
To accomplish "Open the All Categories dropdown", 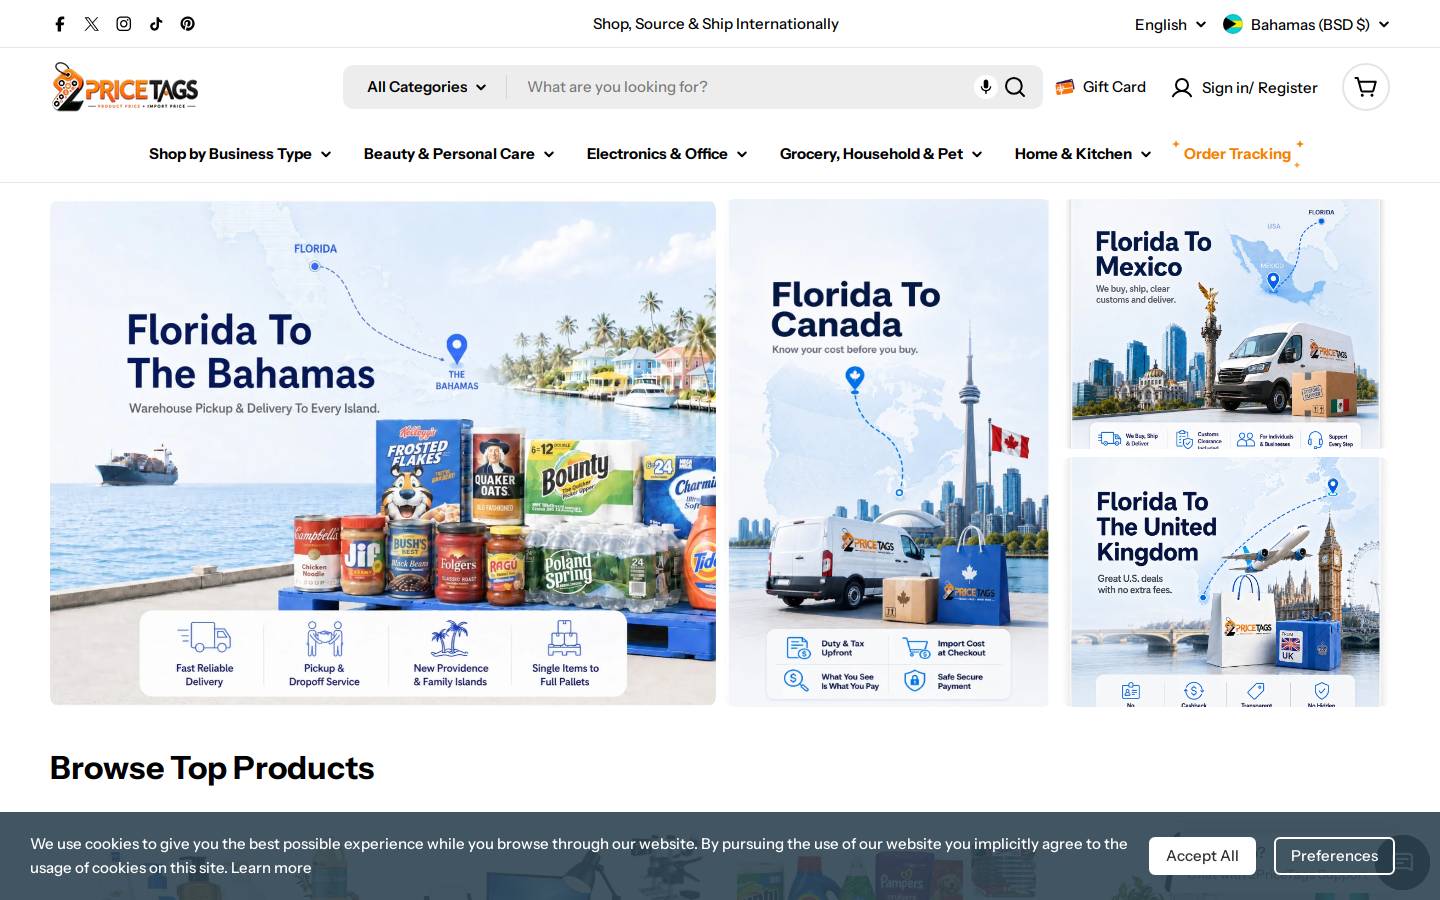I will click(x=427, y=87).
